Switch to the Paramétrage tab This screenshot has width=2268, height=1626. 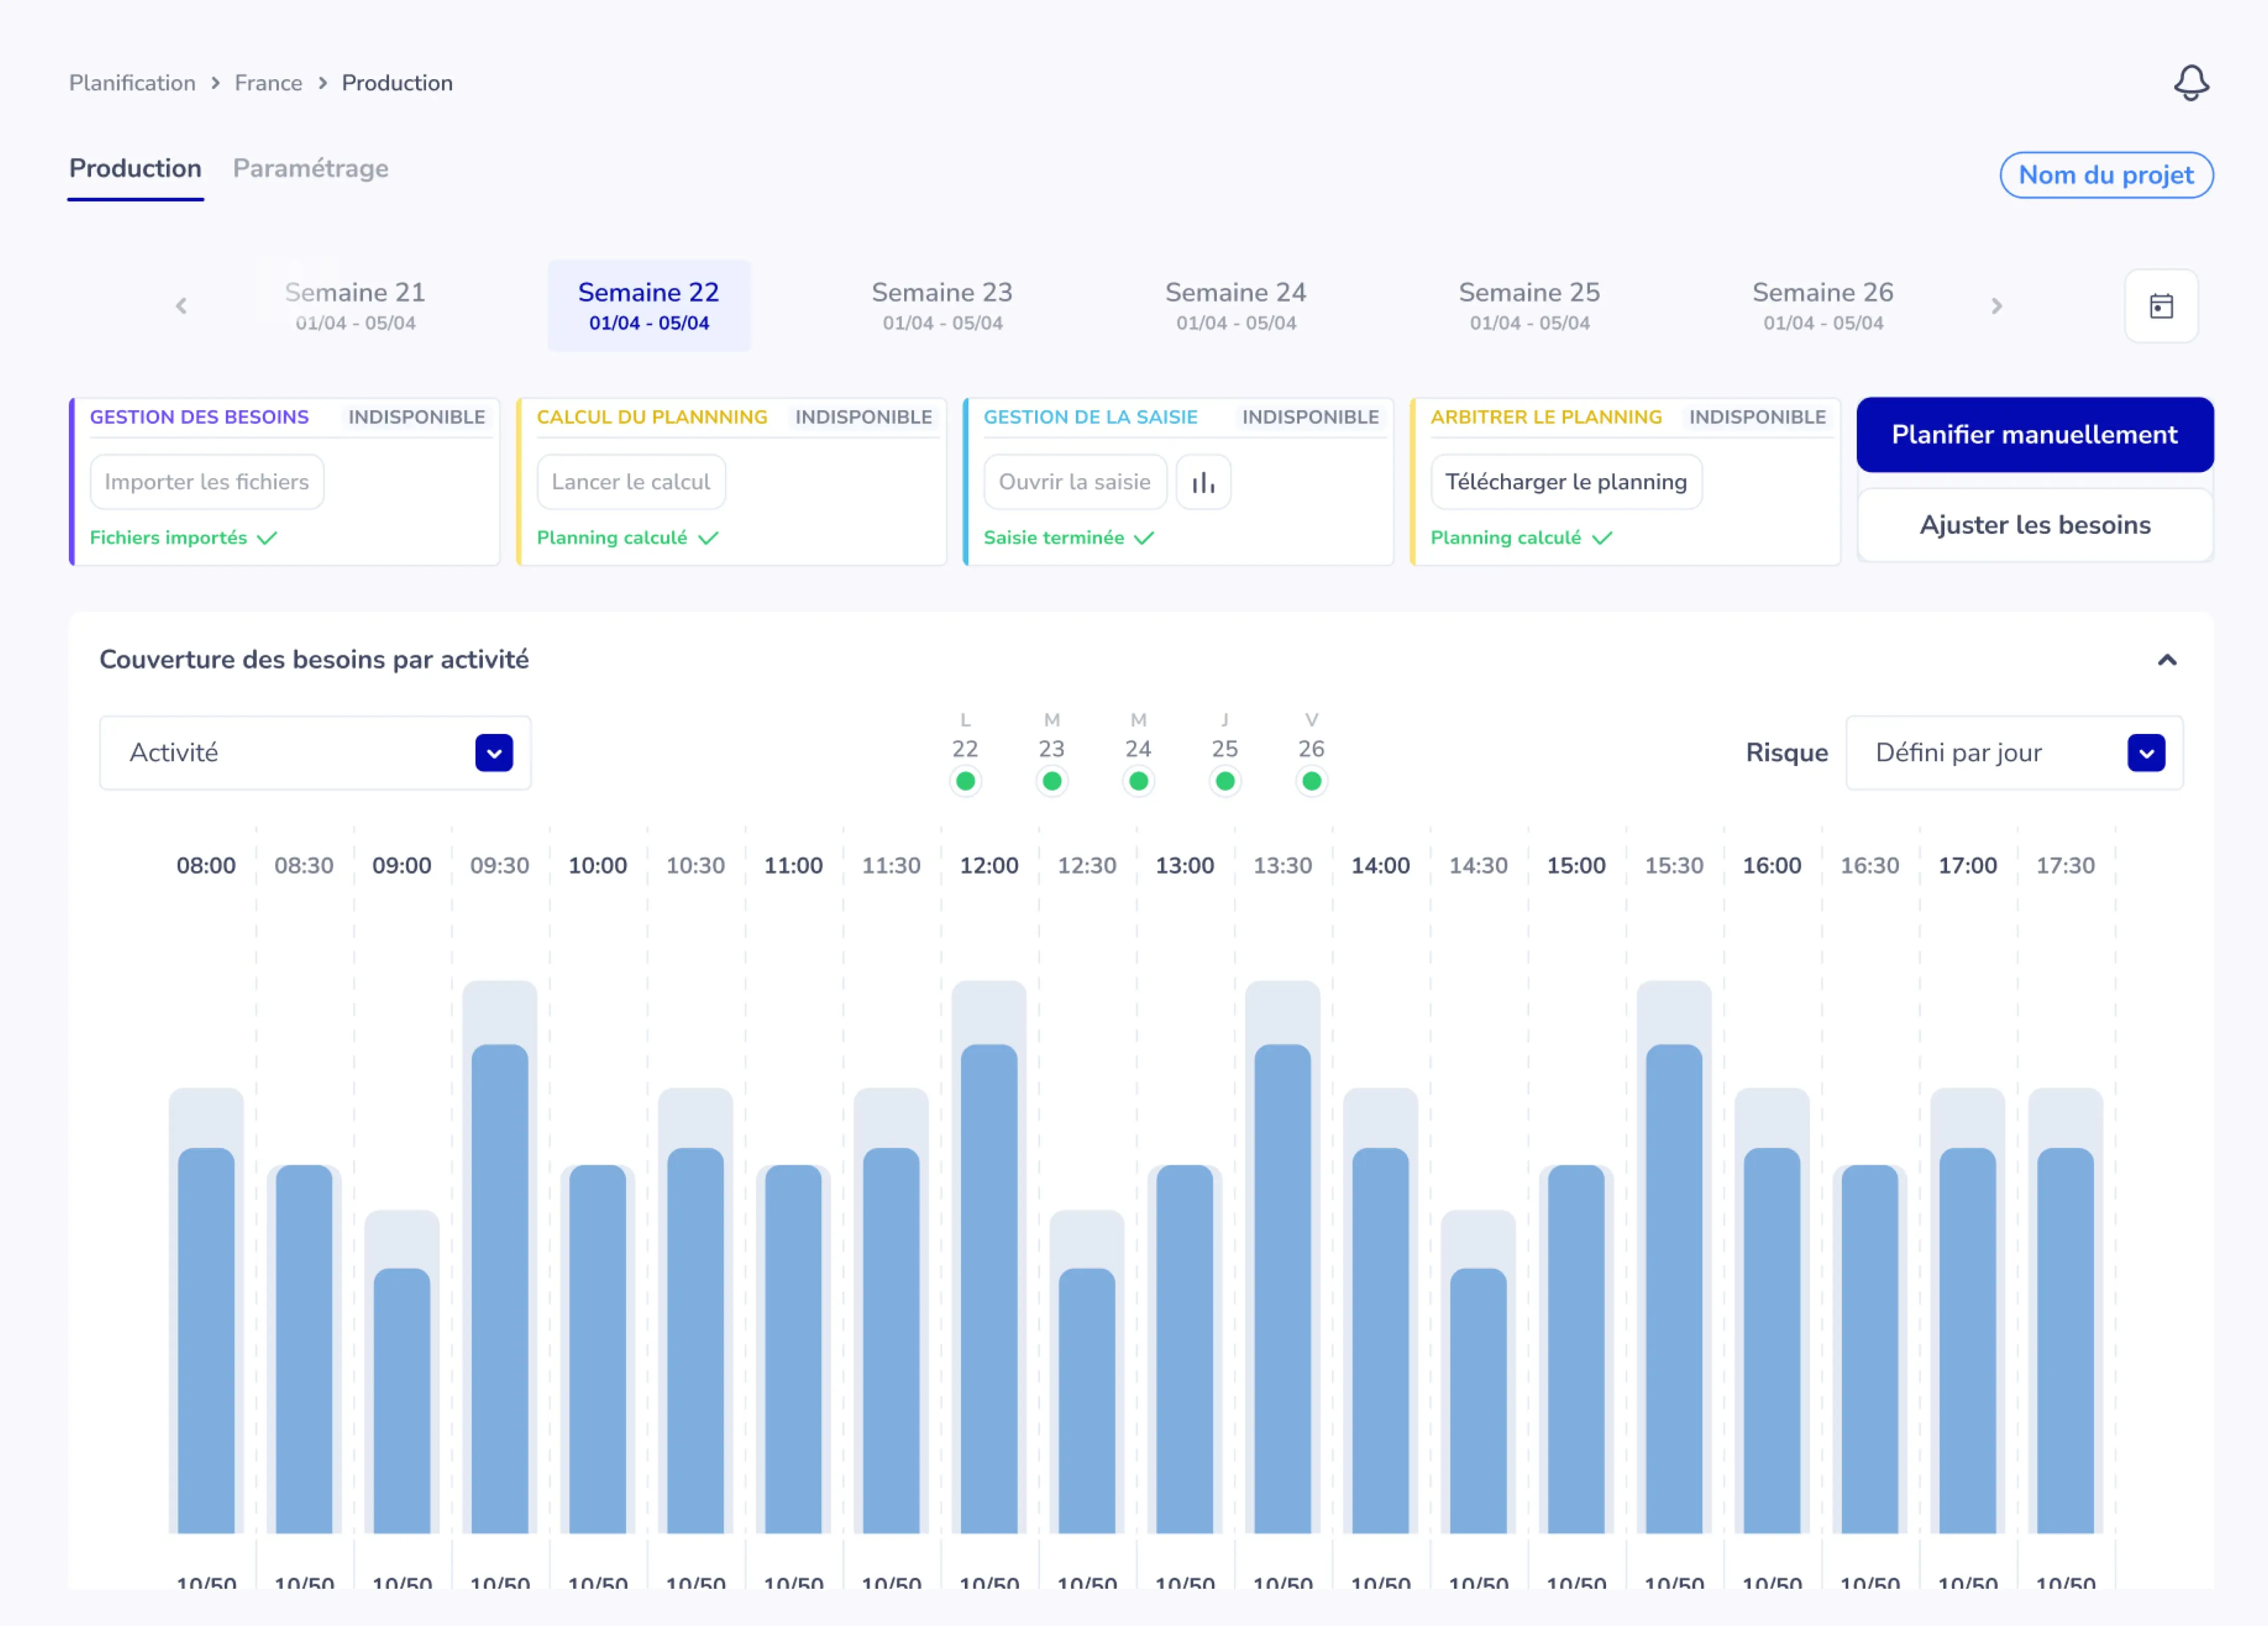coord(310,169)
